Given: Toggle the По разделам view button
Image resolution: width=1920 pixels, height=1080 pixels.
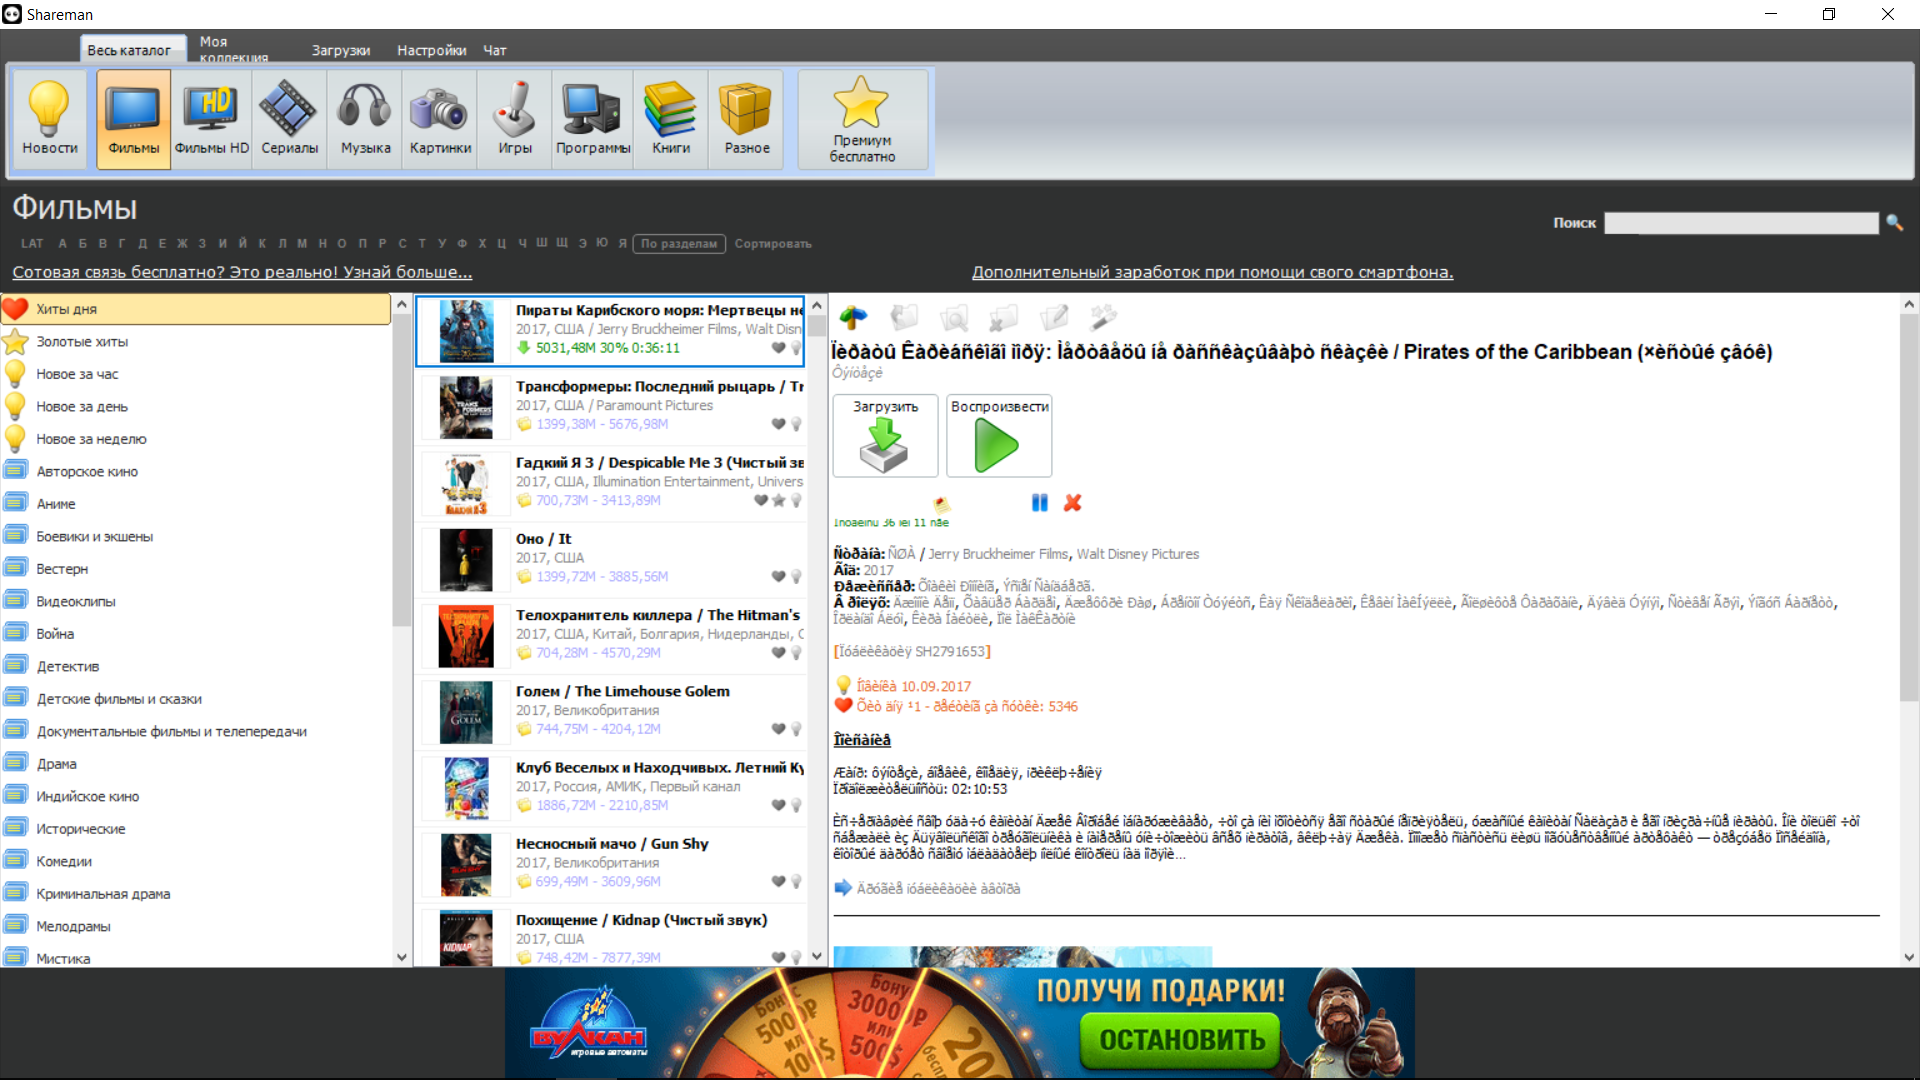Looking at the screenshot, I should pyautogui.click(x=679, y=243).
